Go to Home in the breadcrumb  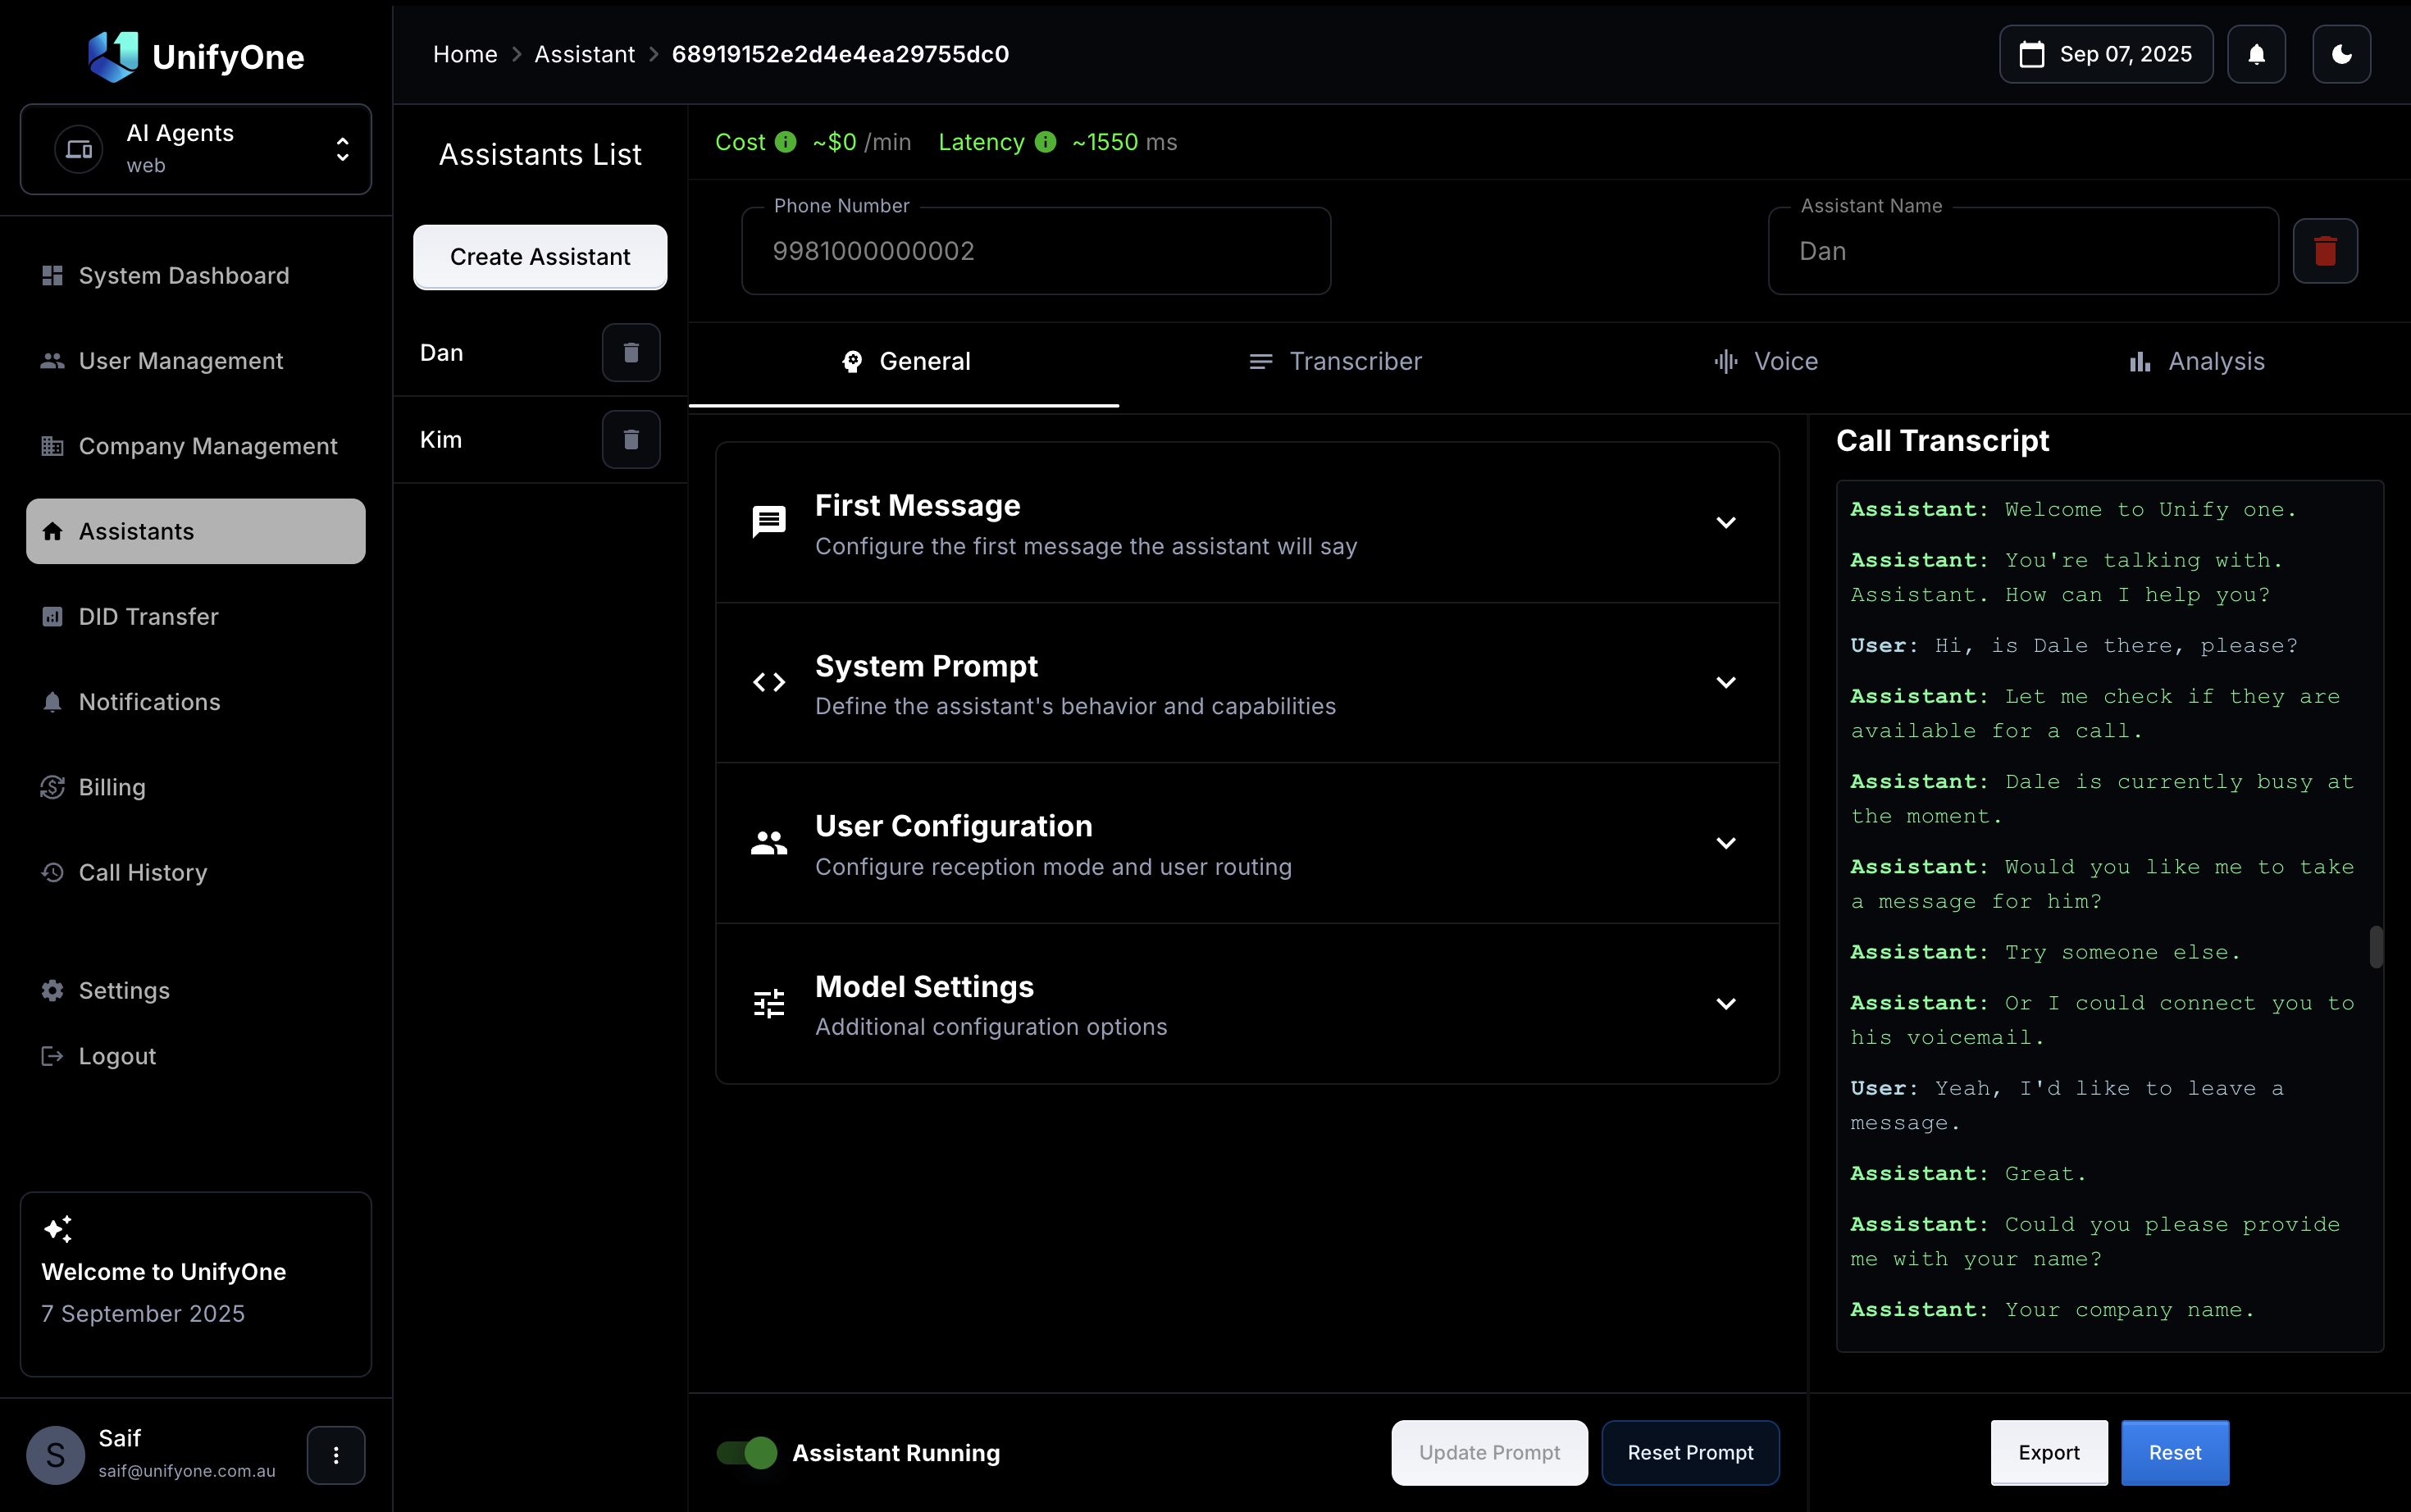(x=465, y=54)
